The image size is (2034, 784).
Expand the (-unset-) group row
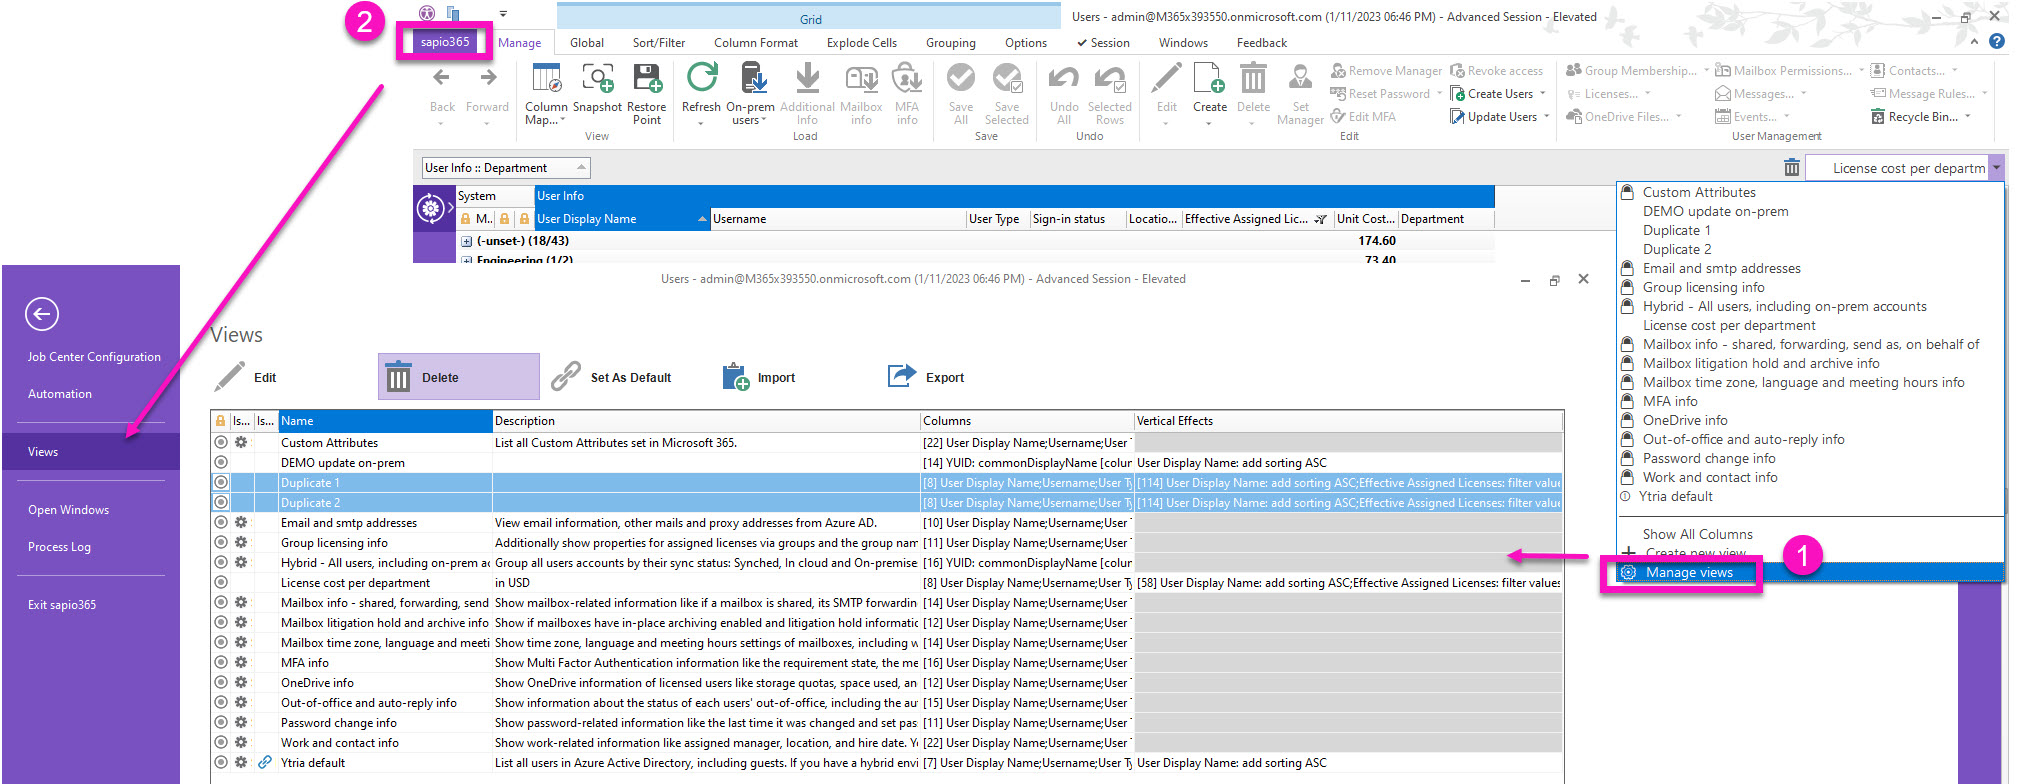tap(466, 241)
